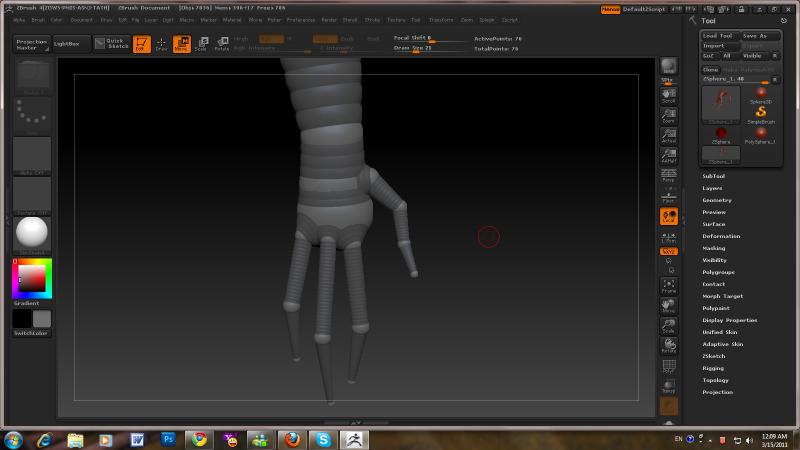Screen dimensions: 800x450
Task: Open Quick Sketch
Action: coord(112,44)
